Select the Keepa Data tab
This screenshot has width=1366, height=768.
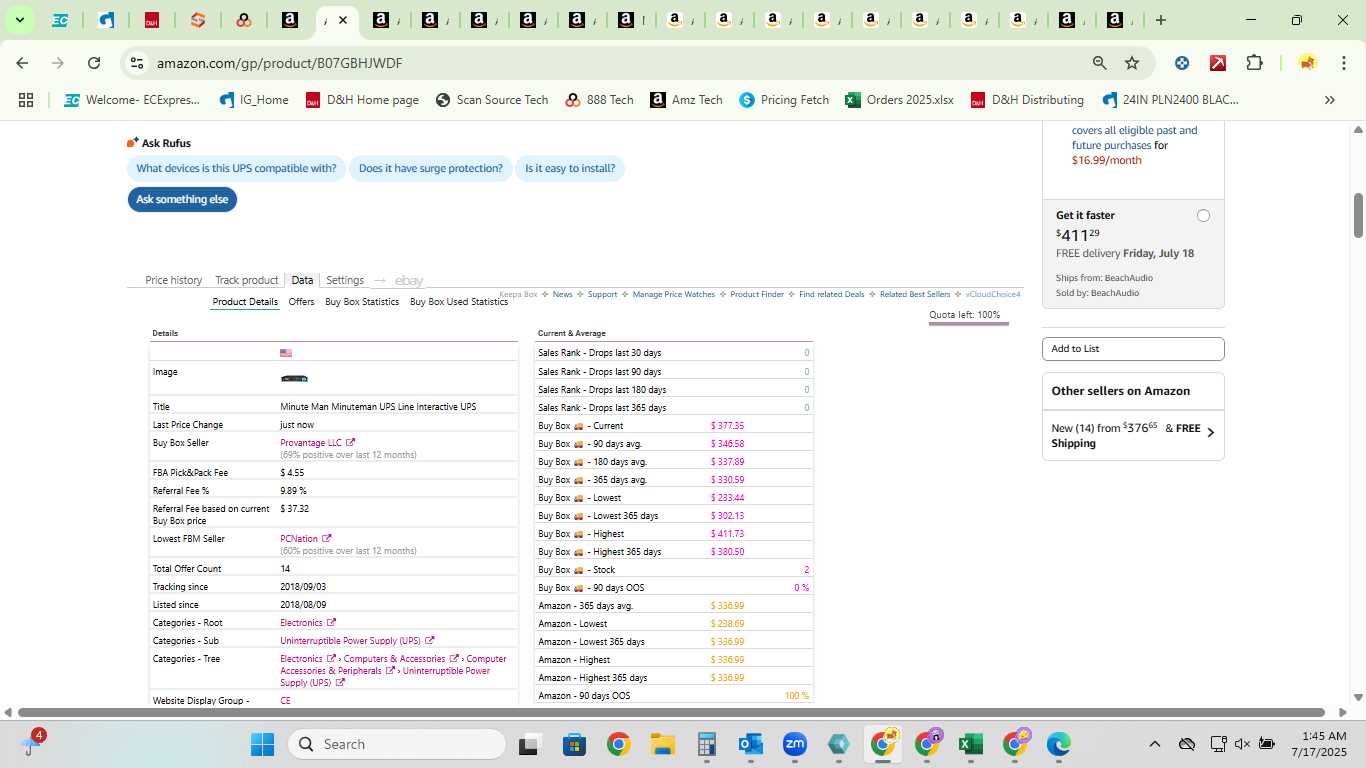click(x=302, y=280)
